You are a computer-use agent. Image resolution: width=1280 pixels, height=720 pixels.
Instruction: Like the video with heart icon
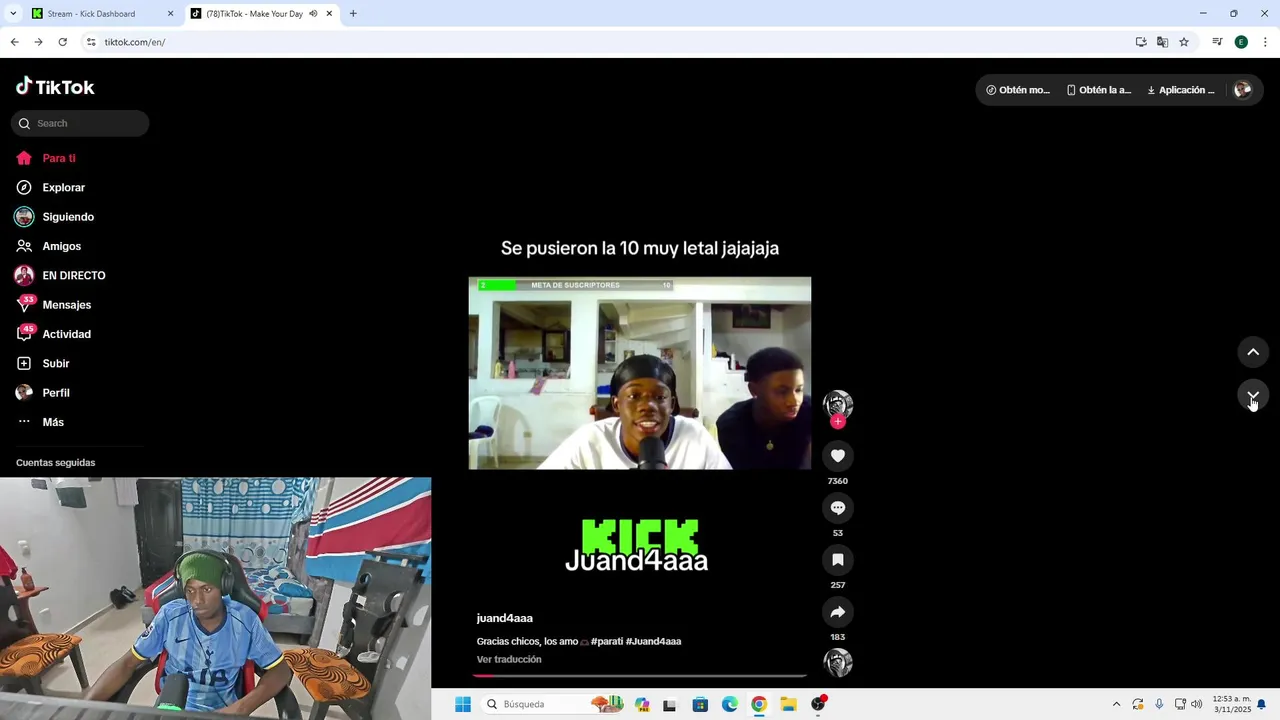tap(838, 456)
